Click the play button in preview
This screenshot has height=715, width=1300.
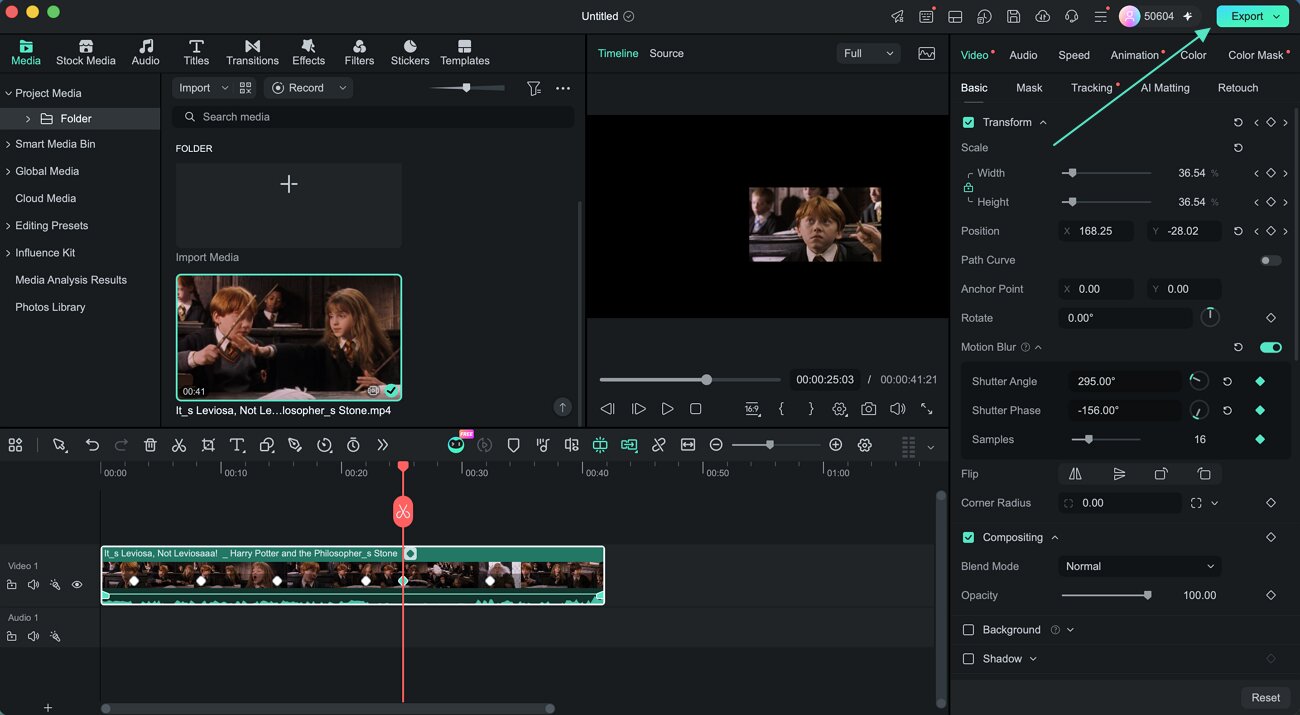pos(667,409)
